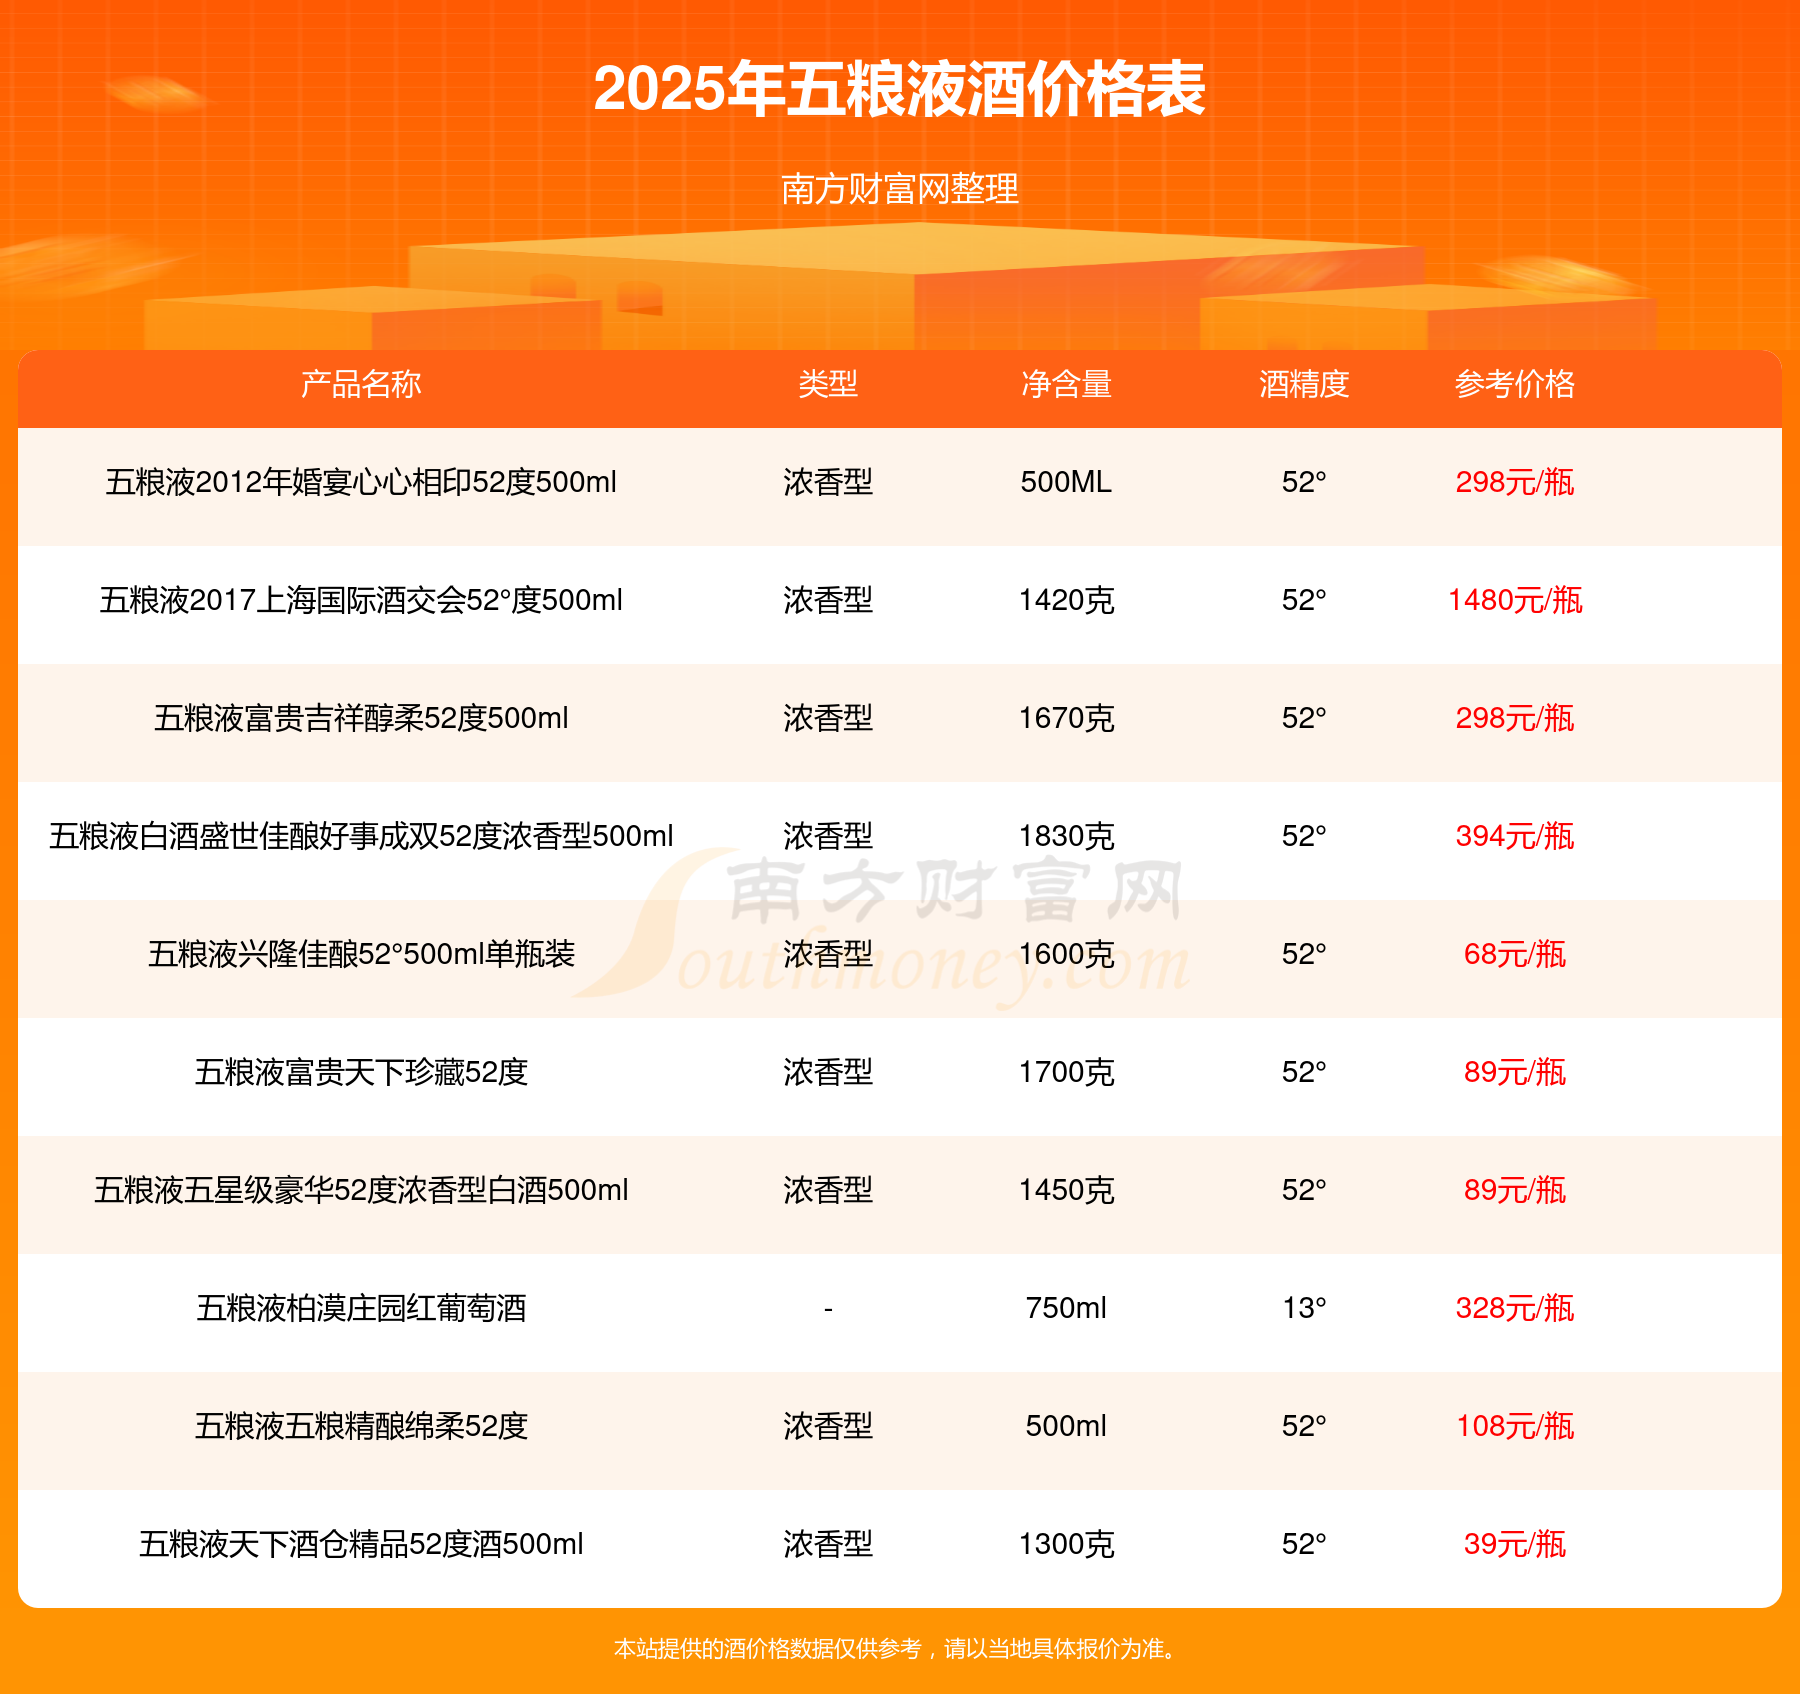Click the 1420克 net content cell

pyautogui.click(x=1066, y=600)
